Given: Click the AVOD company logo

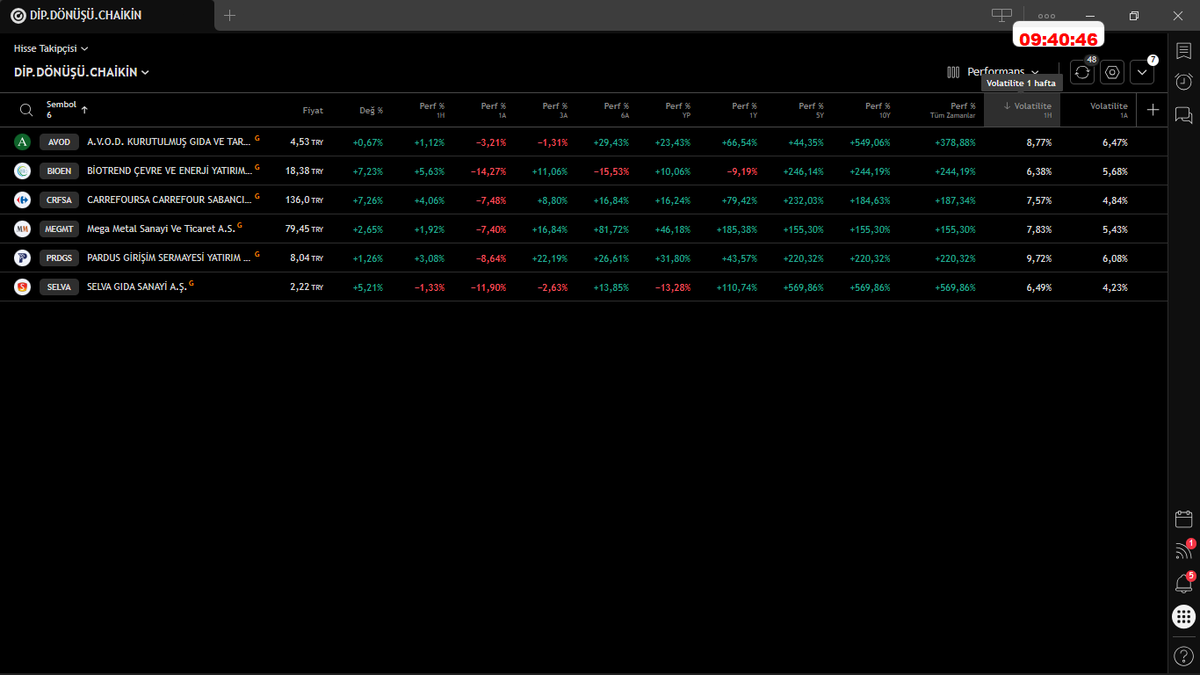Looking at the screenshot, I should click(22, 142).
